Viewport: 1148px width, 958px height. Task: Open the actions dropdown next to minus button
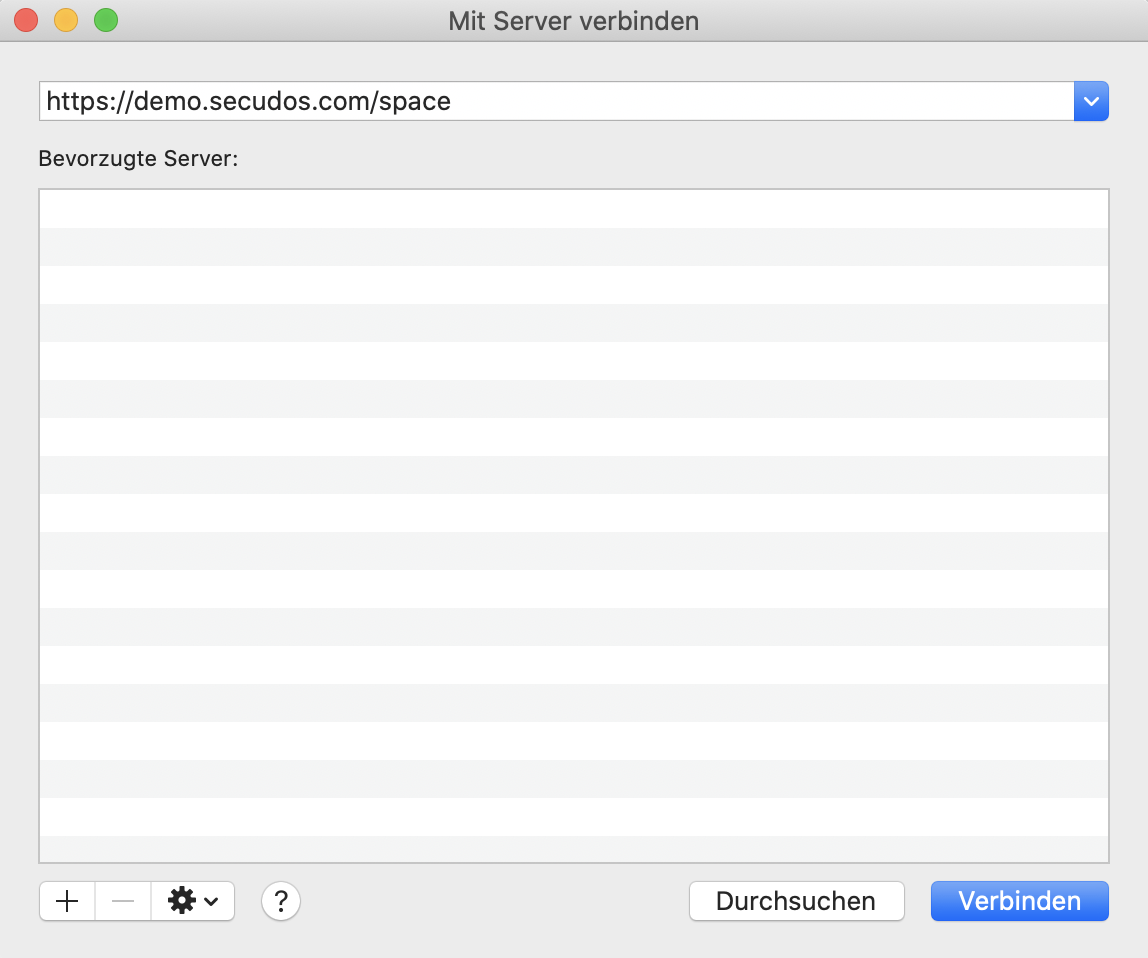pos(192,901)
